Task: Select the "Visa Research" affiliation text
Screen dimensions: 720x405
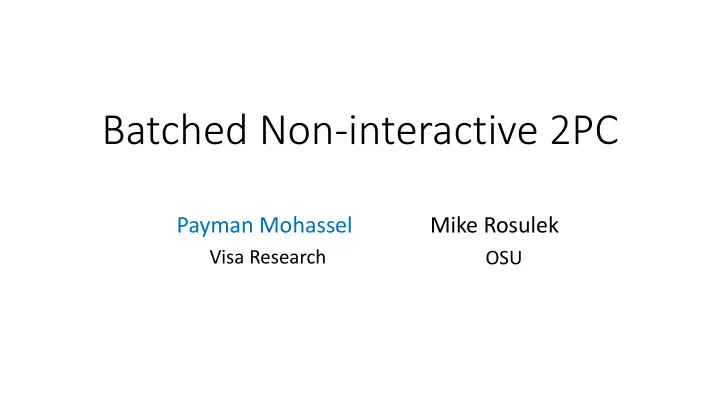Action: point(268,257)
